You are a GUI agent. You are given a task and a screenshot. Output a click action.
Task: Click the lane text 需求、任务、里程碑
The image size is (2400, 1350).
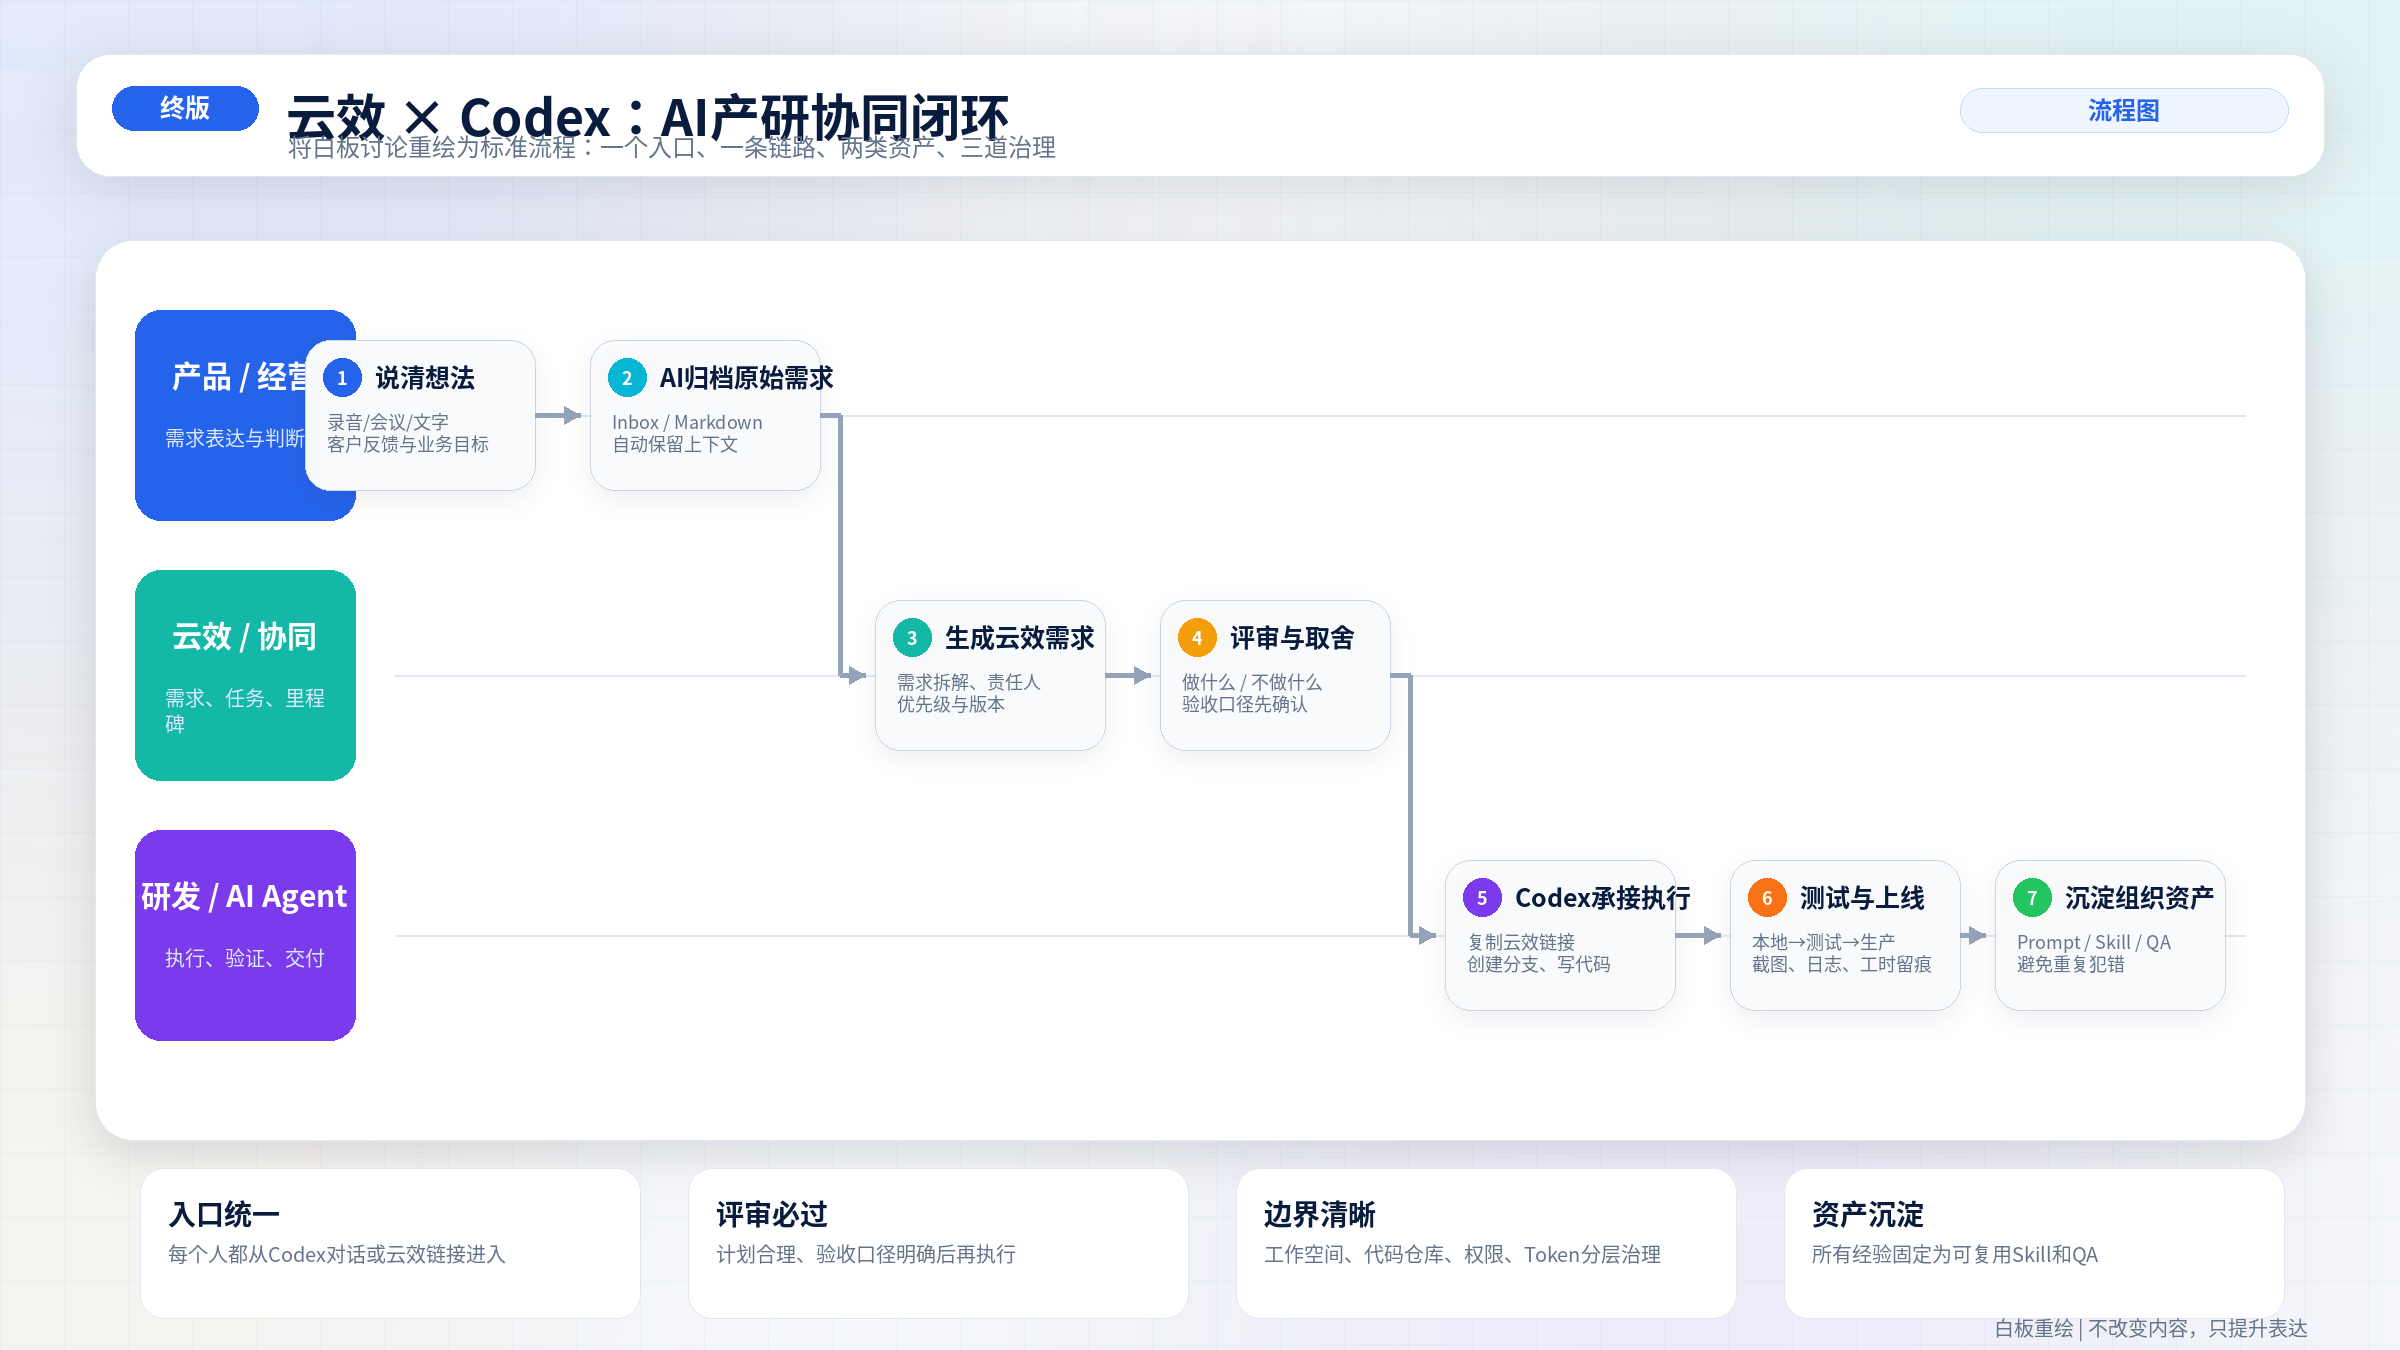245,710
